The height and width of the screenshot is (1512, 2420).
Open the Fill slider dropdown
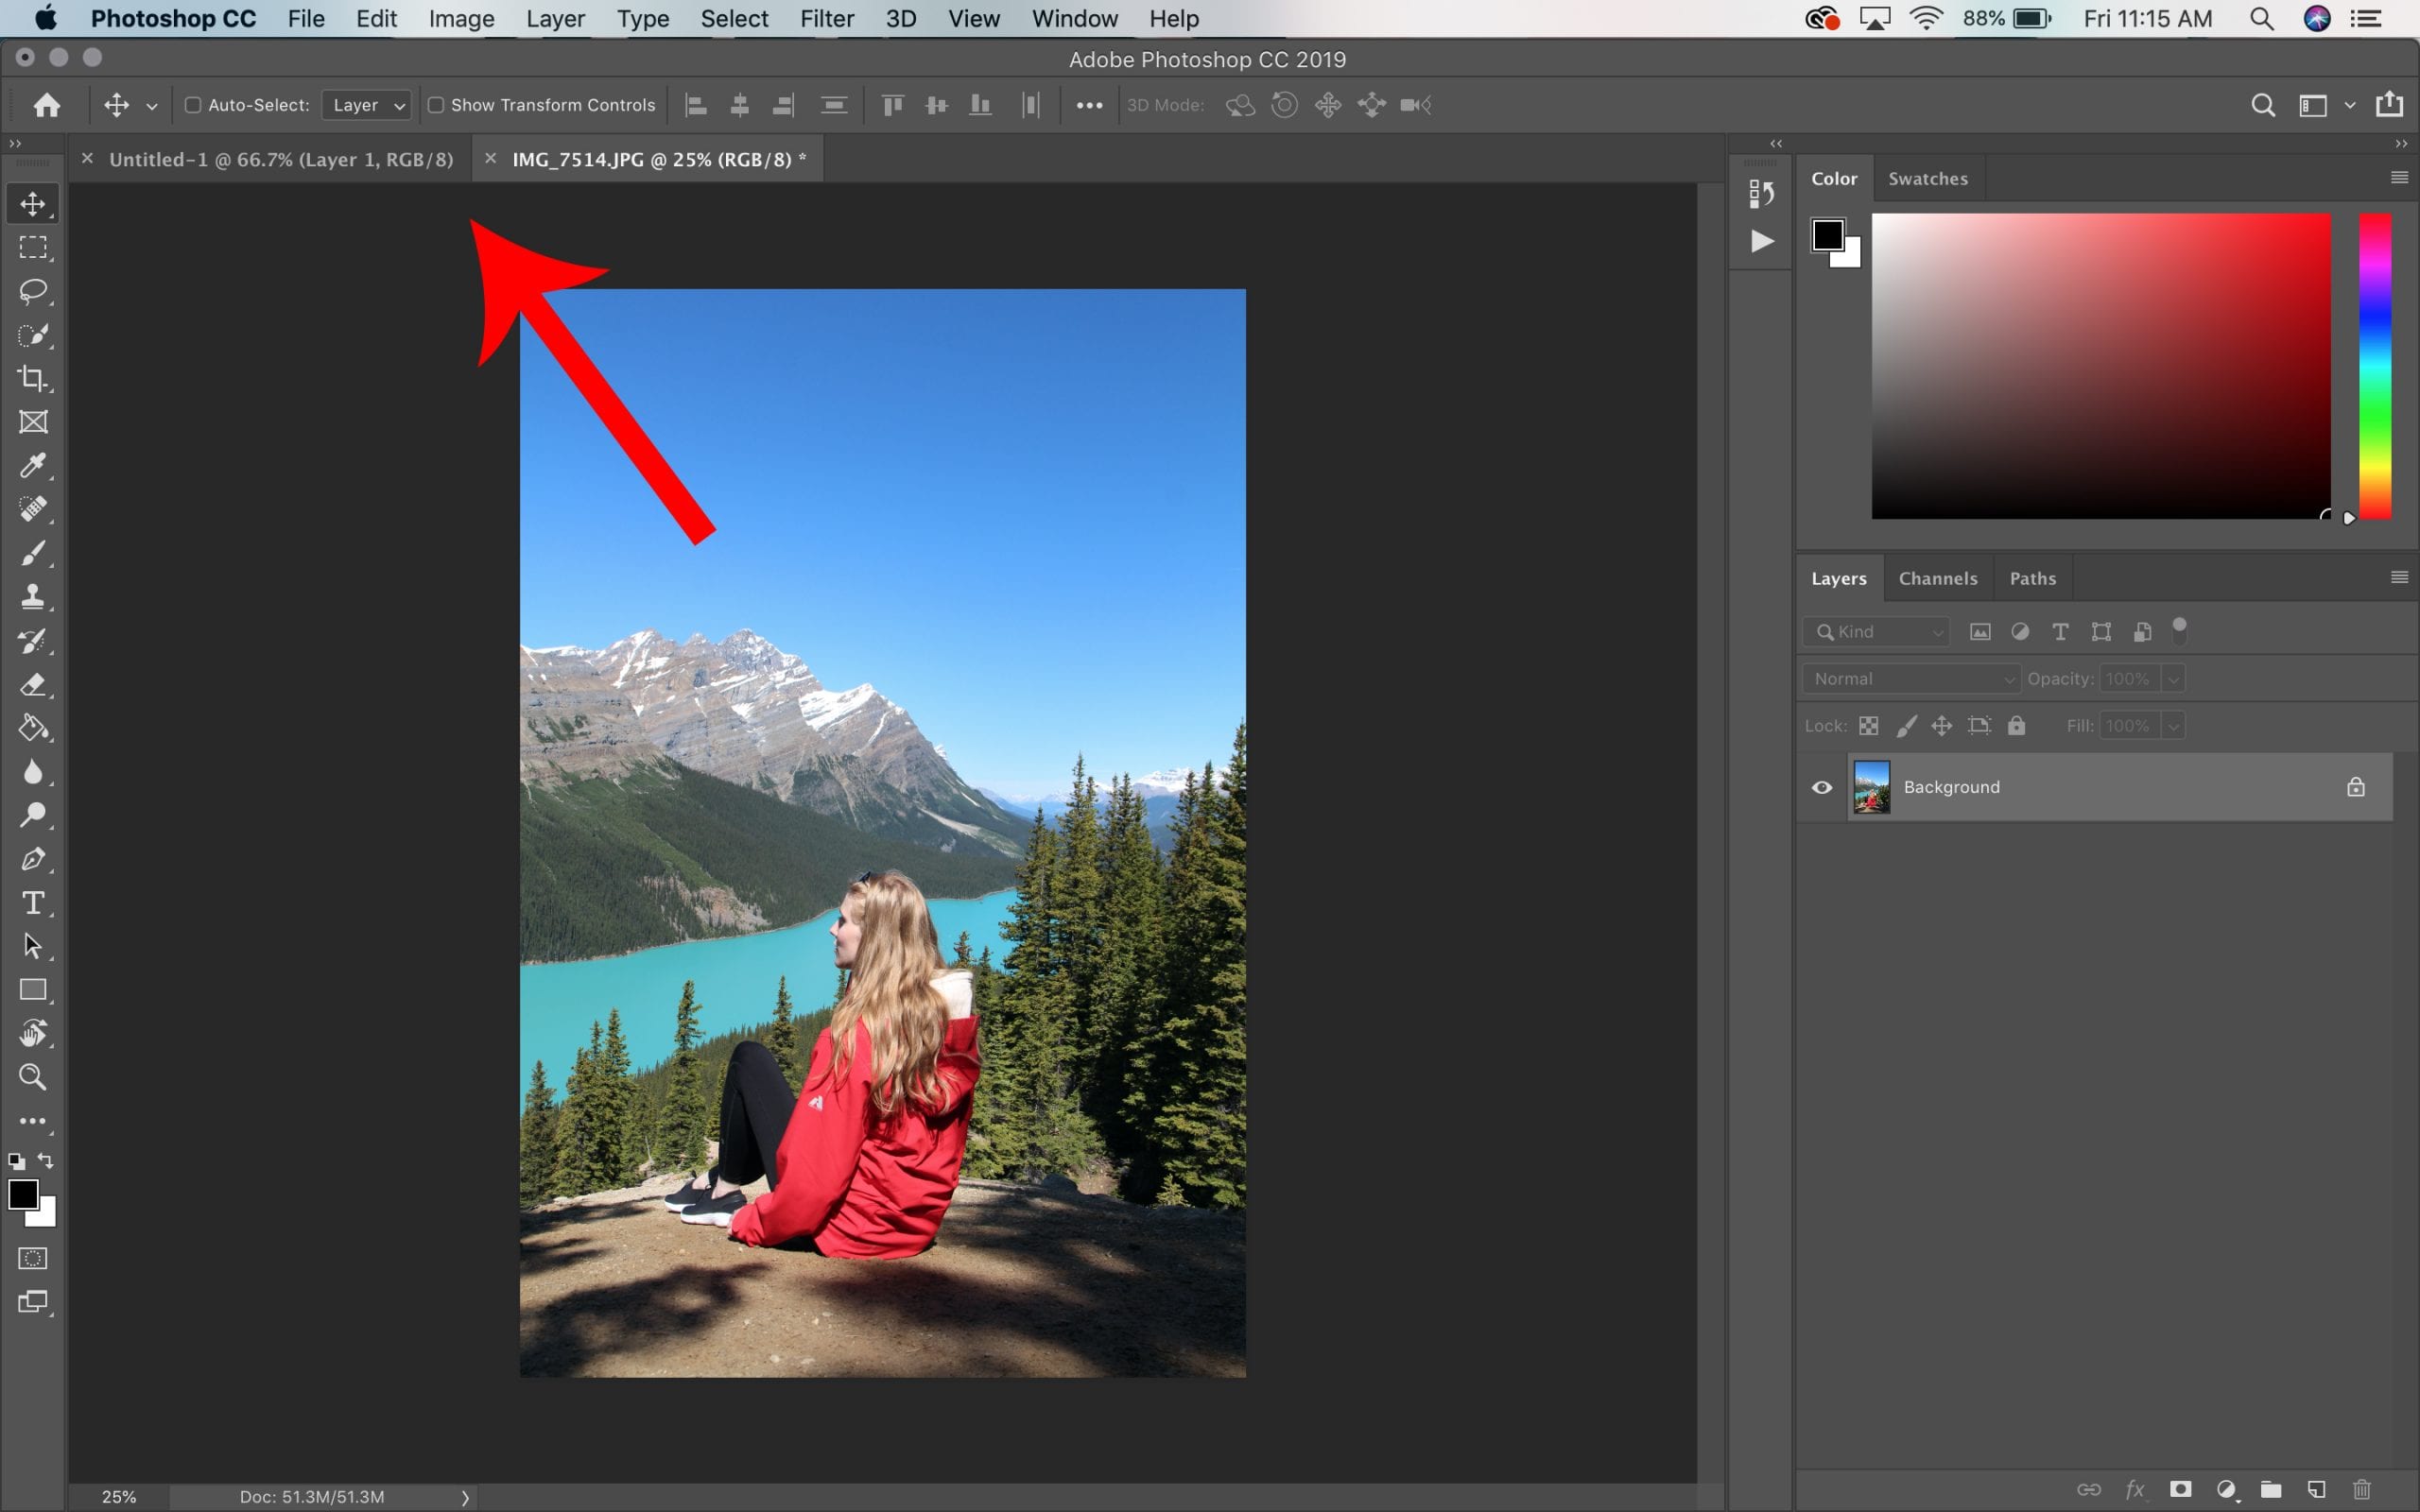(x=2173, y=726)
